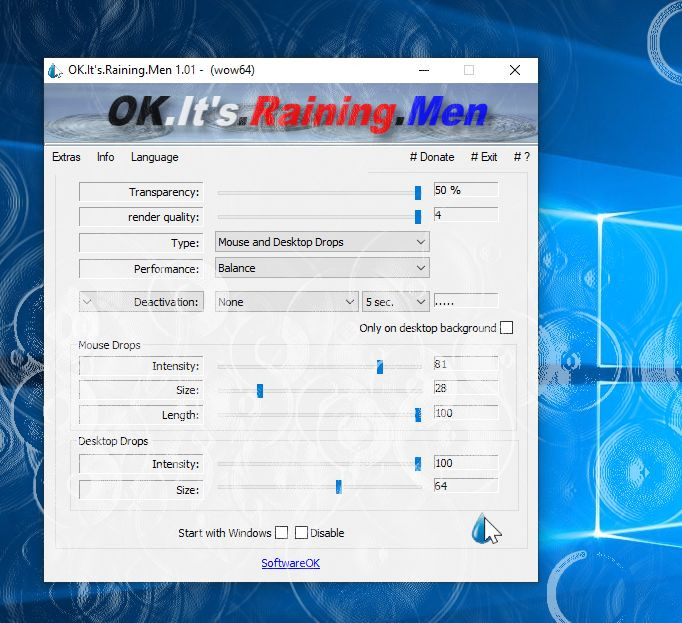Click the Transparency value field showing 50 %
This screenshot has height=623, width=682.
coord(466,190)
